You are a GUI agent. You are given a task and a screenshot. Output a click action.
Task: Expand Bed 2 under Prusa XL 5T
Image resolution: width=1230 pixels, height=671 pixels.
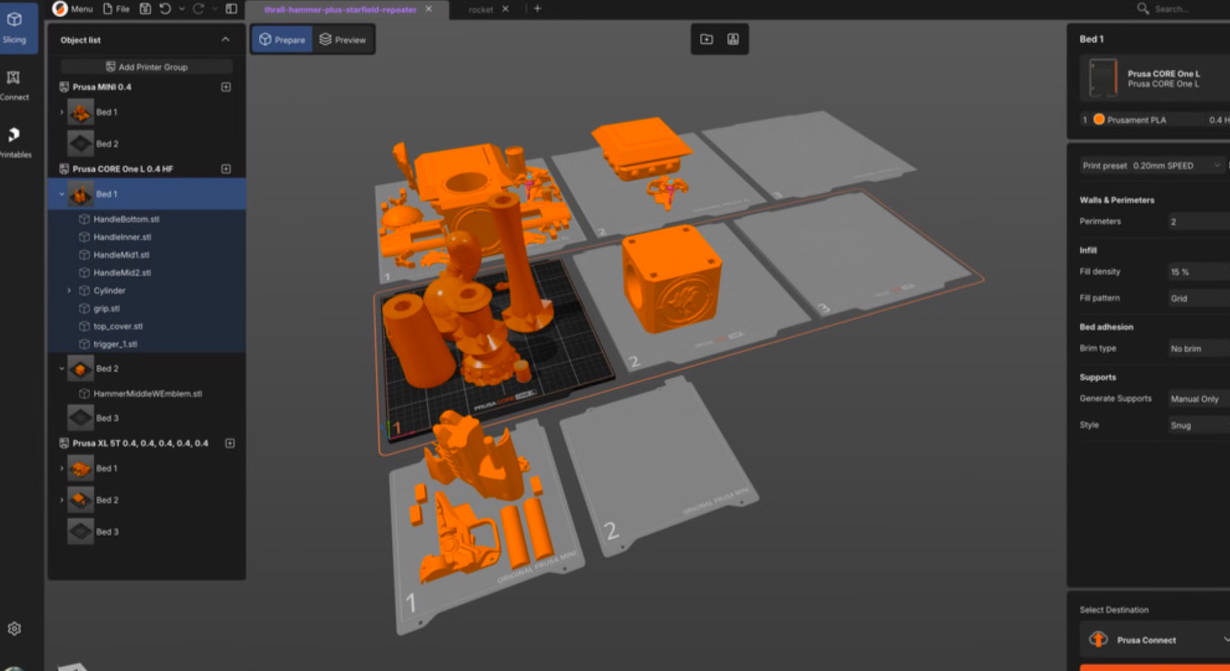pyautogui.click(x=62, y=500)
